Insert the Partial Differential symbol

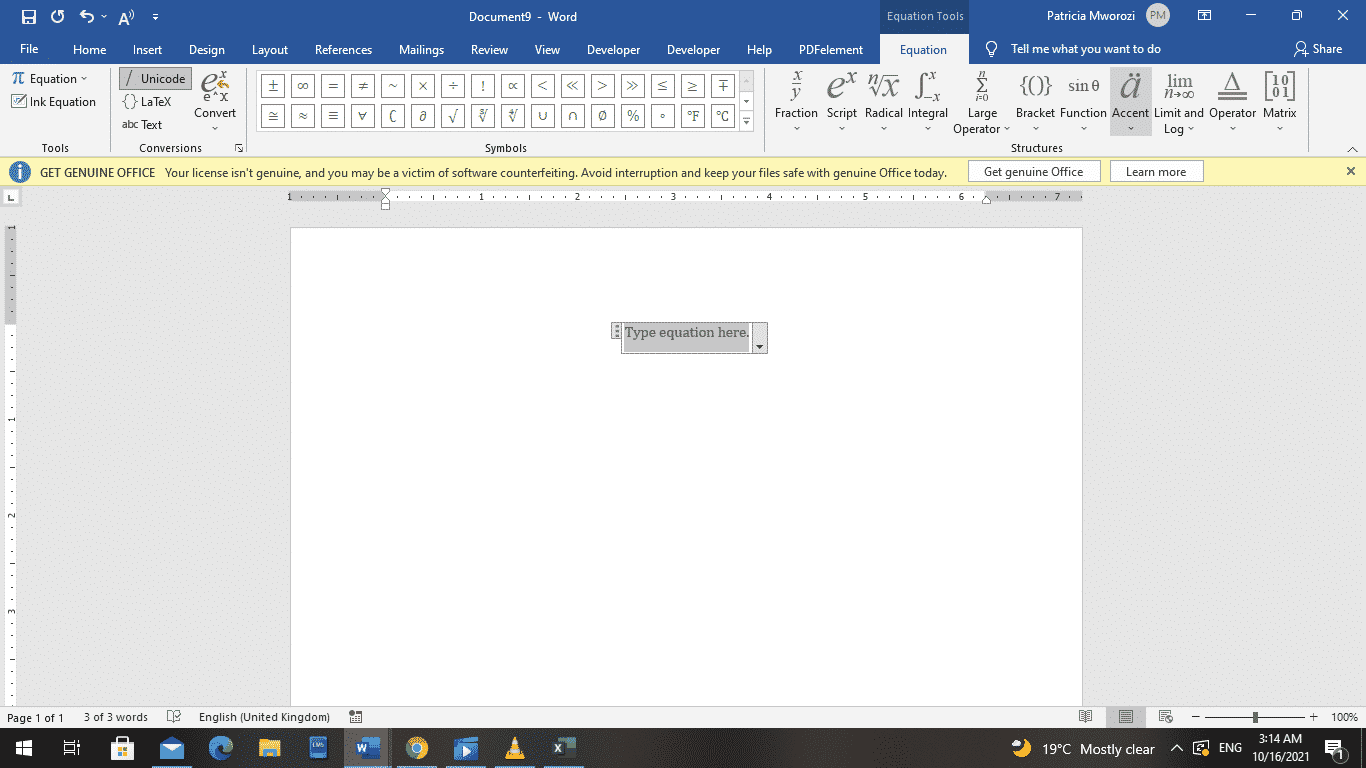422,116
